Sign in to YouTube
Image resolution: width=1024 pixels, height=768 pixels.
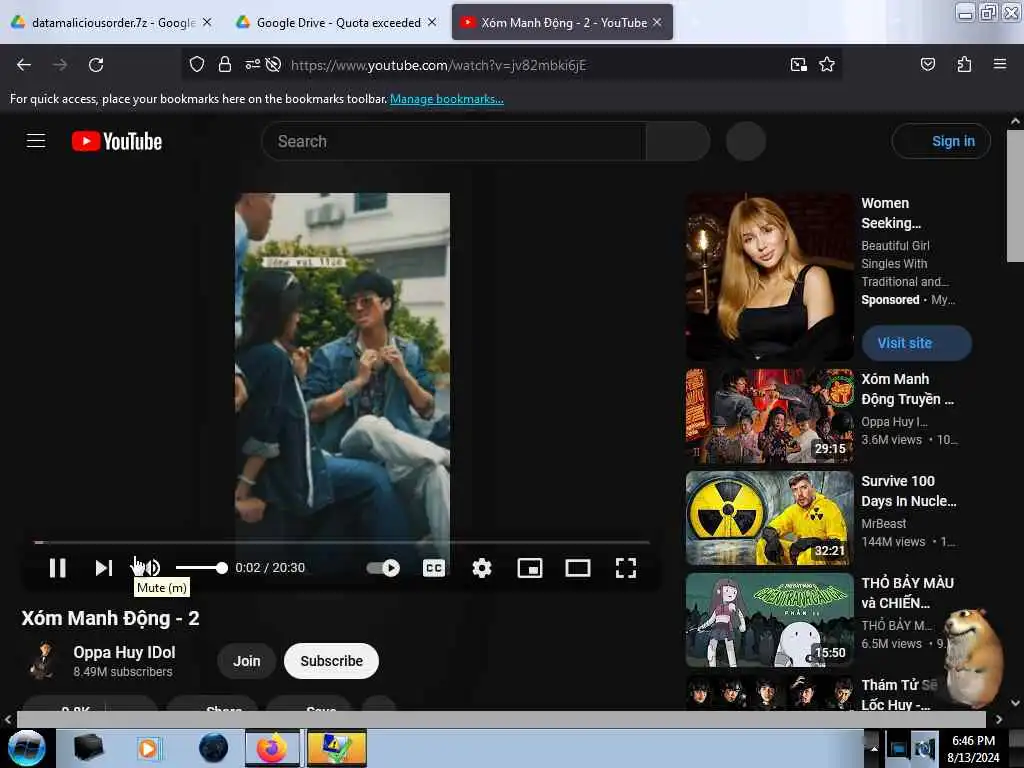(x=941, y=141)
